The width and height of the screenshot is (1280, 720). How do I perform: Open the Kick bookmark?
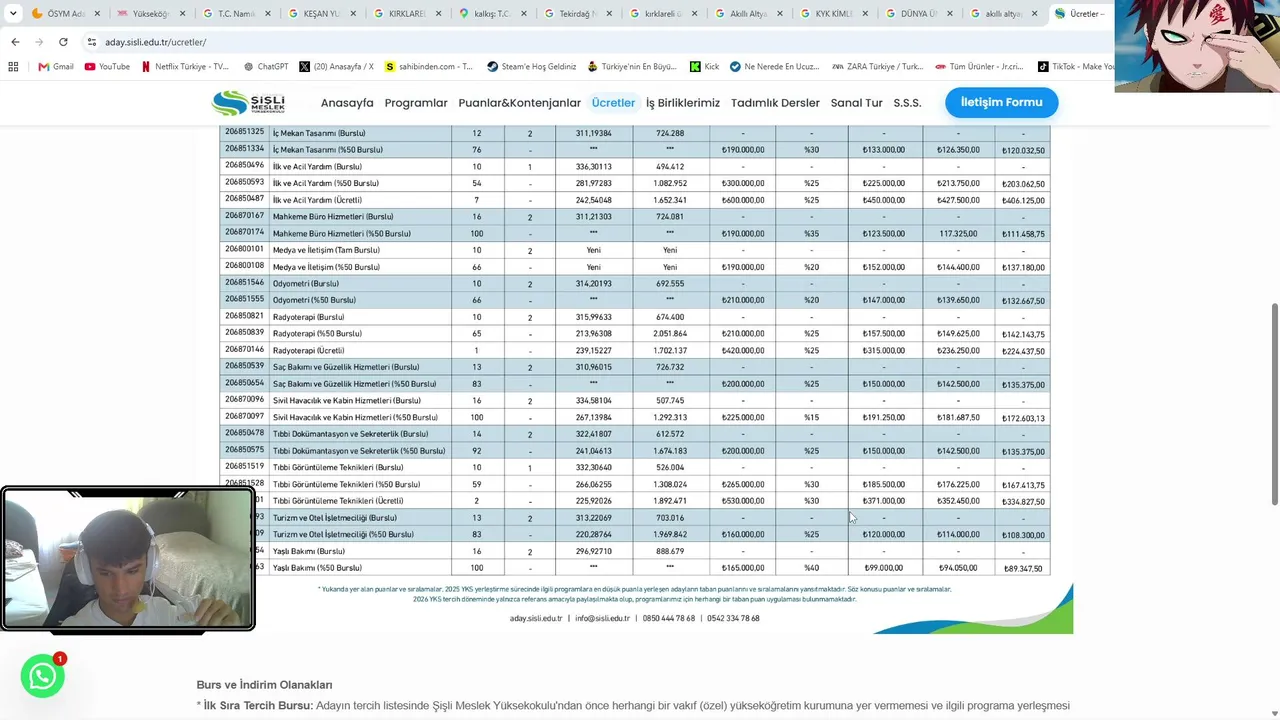pos(704,67)
